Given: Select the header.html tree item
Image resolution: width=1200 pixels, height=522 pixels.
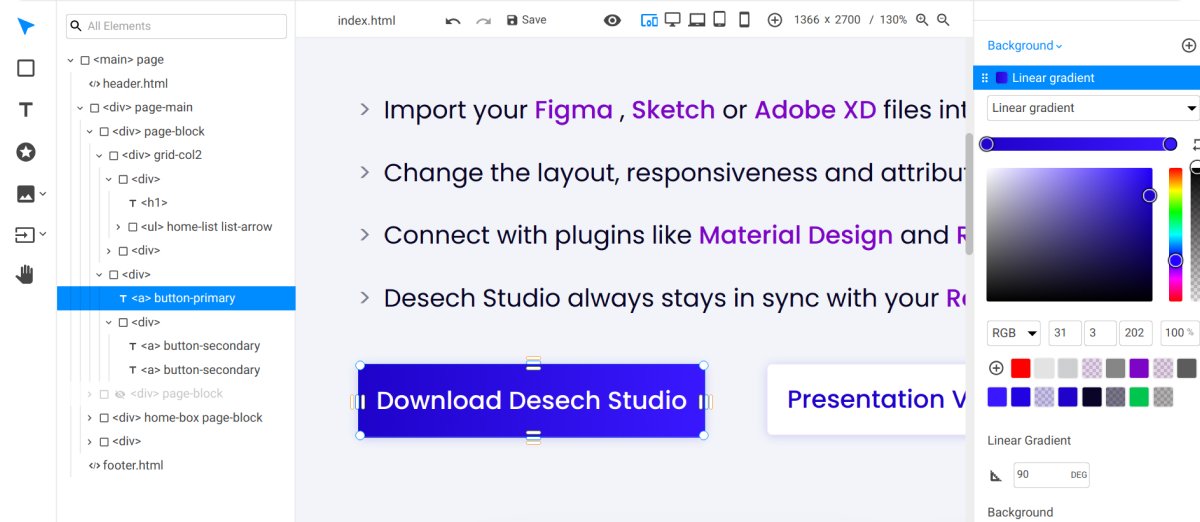Looking at the screenshot, I should [135, 84].
